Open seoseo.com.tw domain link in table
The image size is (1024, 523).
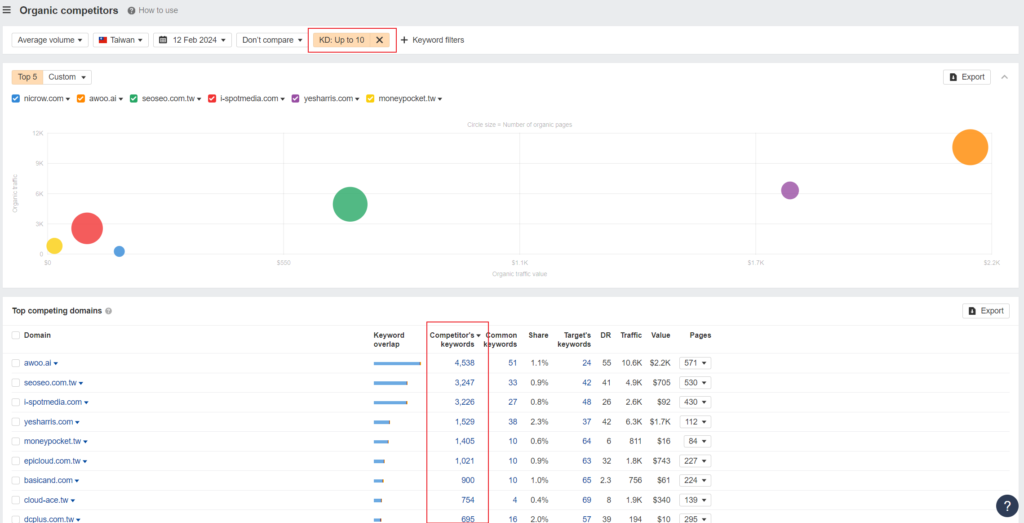pos(50,383)
